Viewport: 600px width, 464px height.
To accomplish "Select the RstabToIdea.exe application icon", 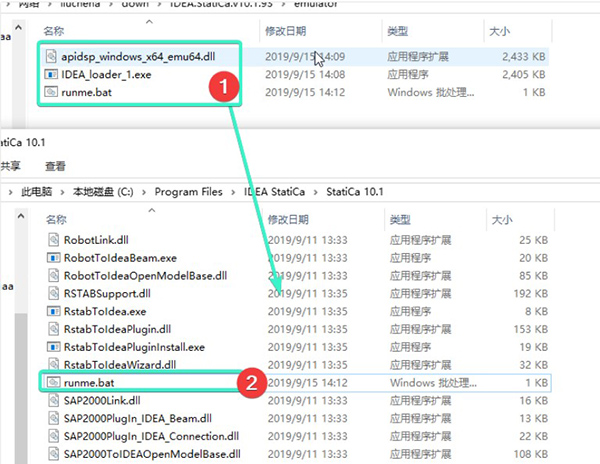I will (x=56, y=311).
